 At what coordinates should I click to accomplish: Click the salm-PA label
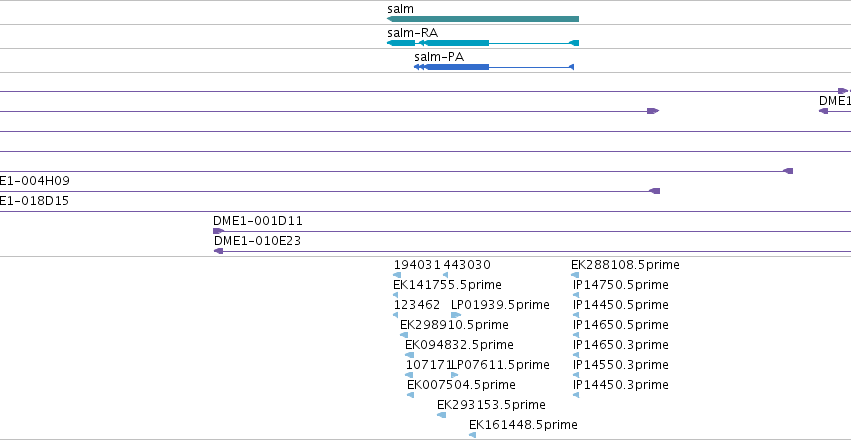(439, 56)
